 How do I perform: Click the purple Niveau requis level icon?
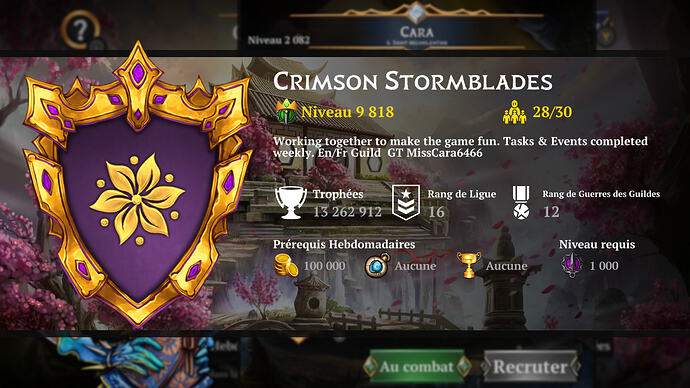click(572, 265)
